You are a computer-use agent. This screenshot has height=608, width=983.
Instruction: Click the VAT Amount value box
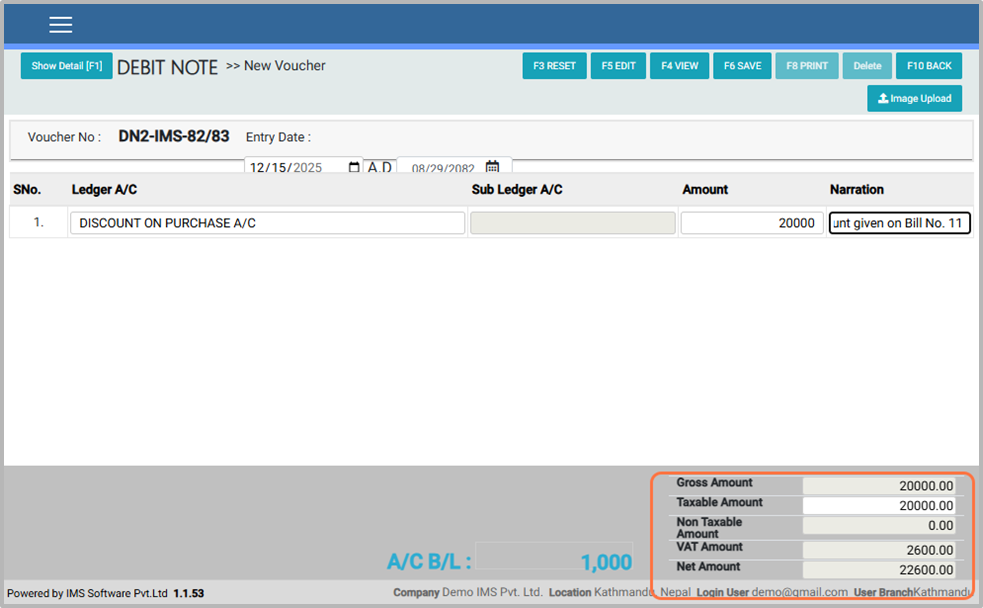tap(878, 550)
